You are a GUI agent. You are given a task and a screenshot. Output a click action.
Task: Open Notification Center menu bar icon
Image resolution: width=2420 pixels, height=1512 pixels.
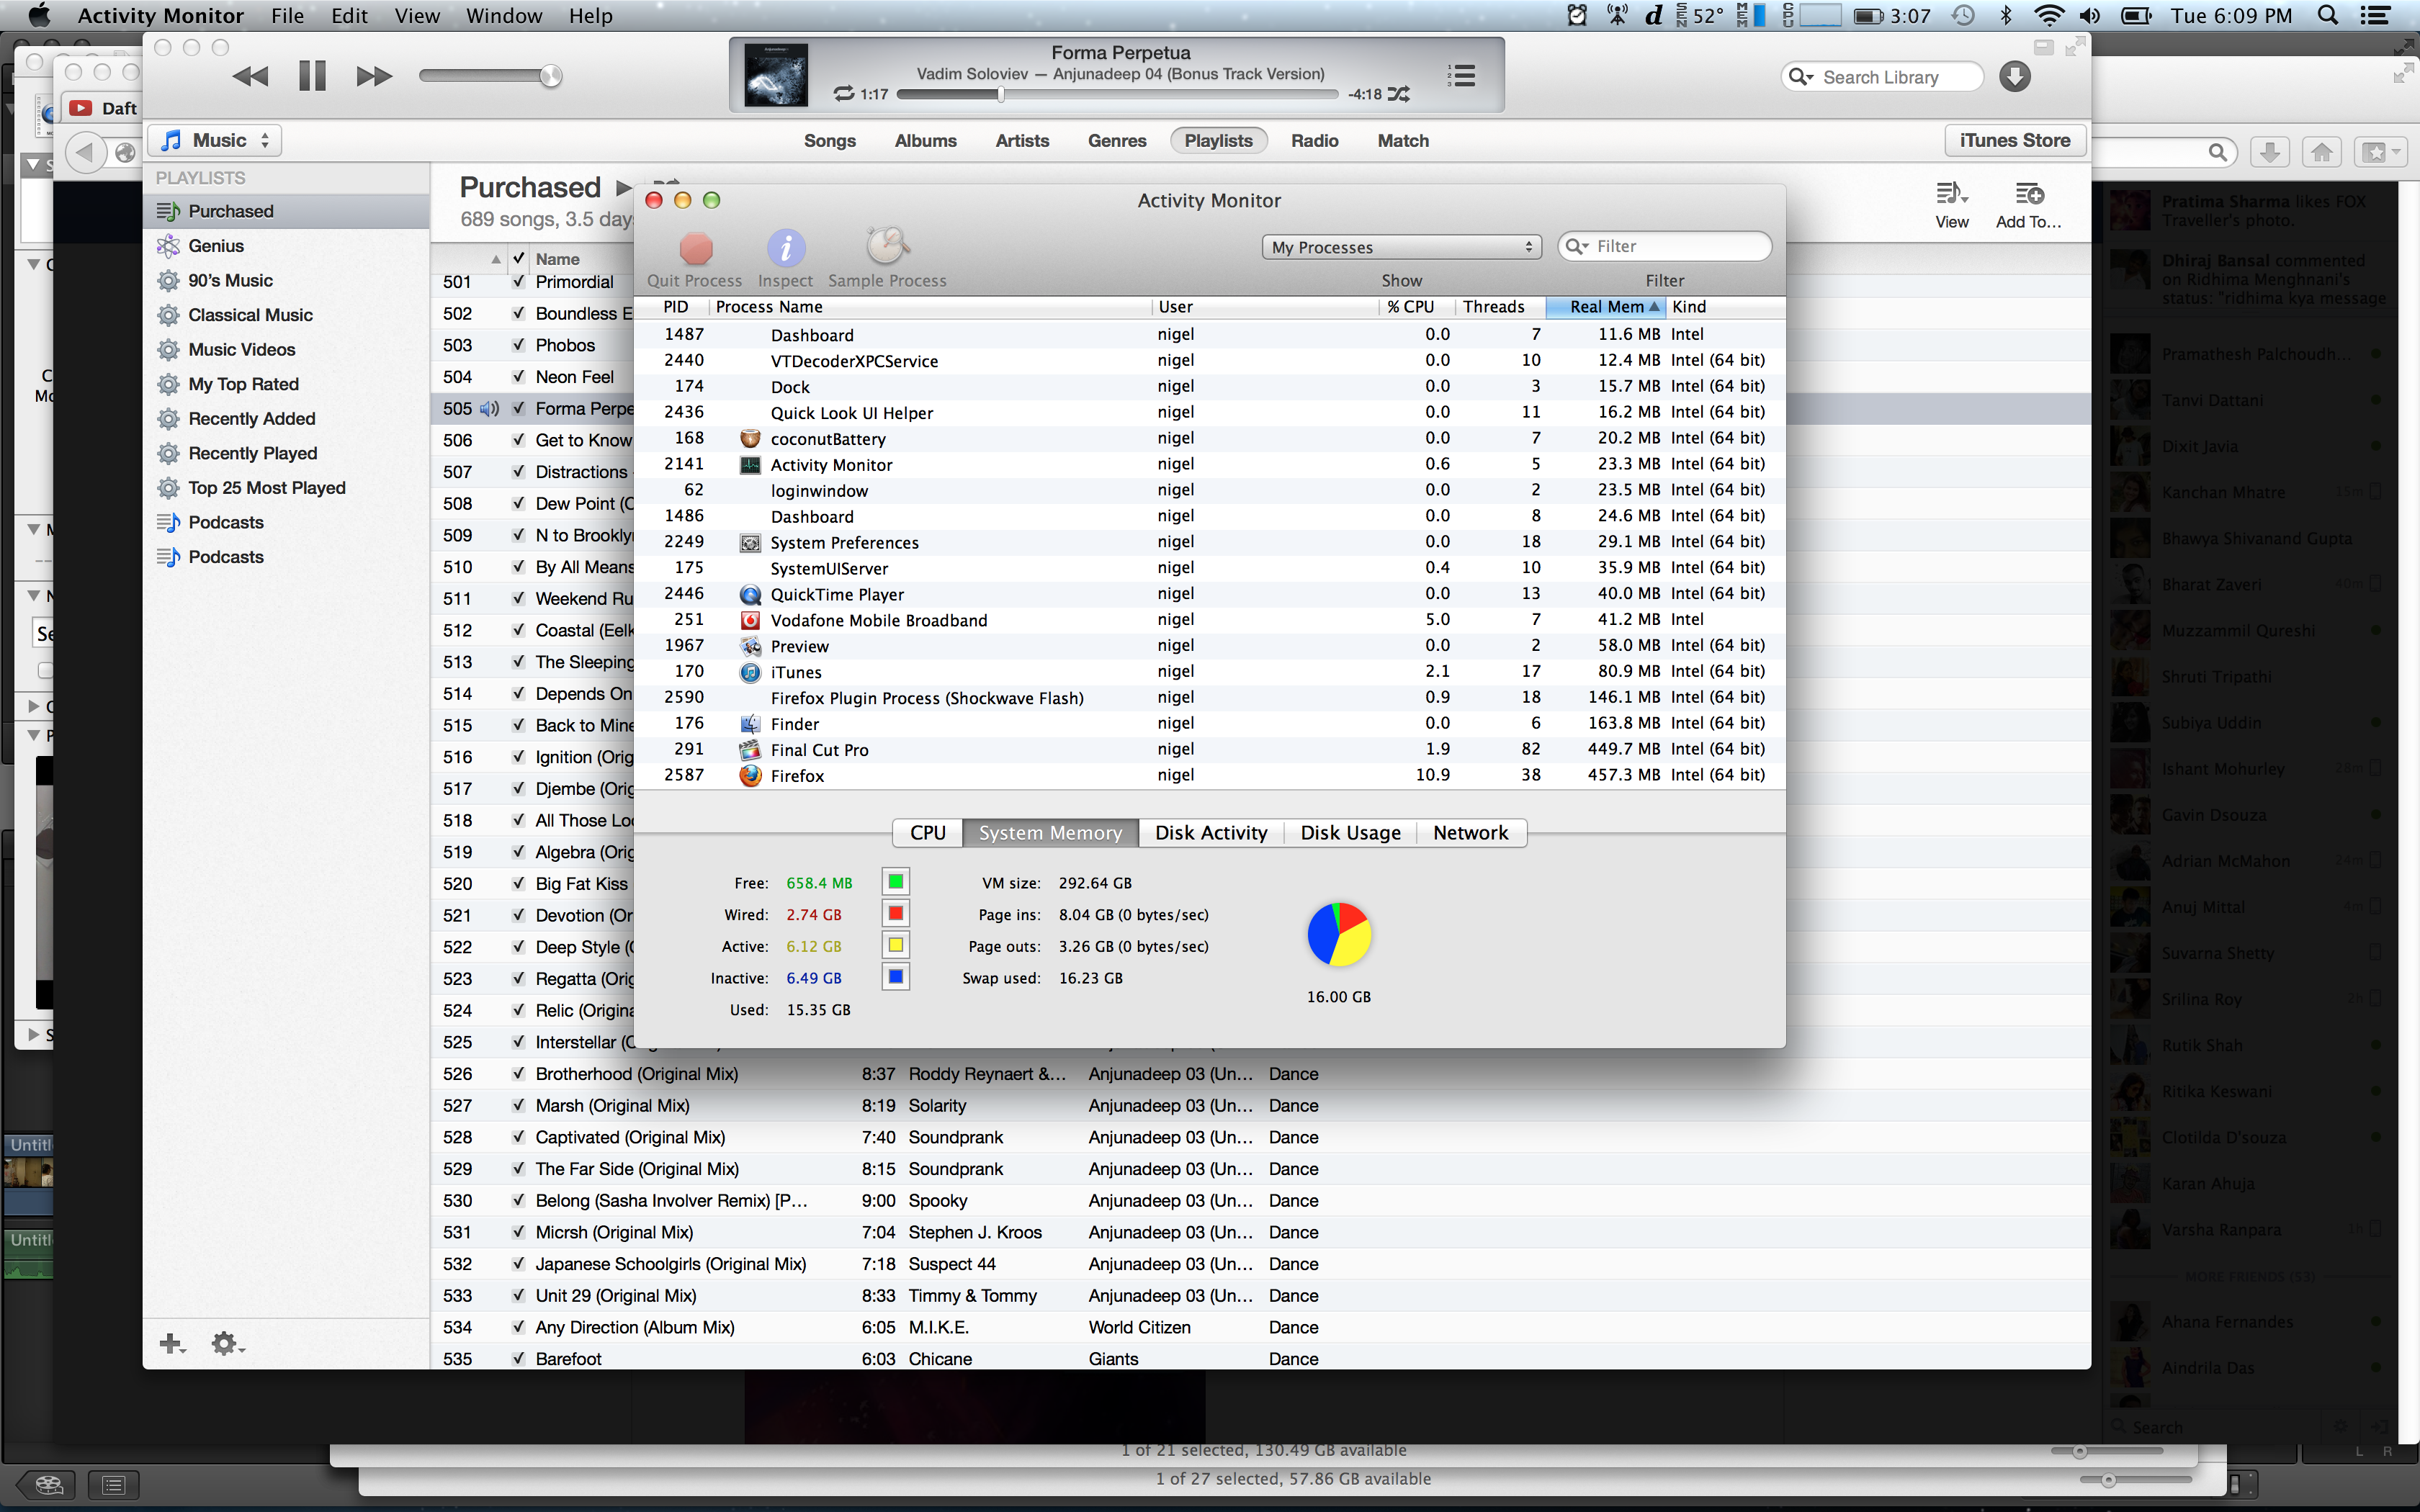click(x=2375, y=15)
